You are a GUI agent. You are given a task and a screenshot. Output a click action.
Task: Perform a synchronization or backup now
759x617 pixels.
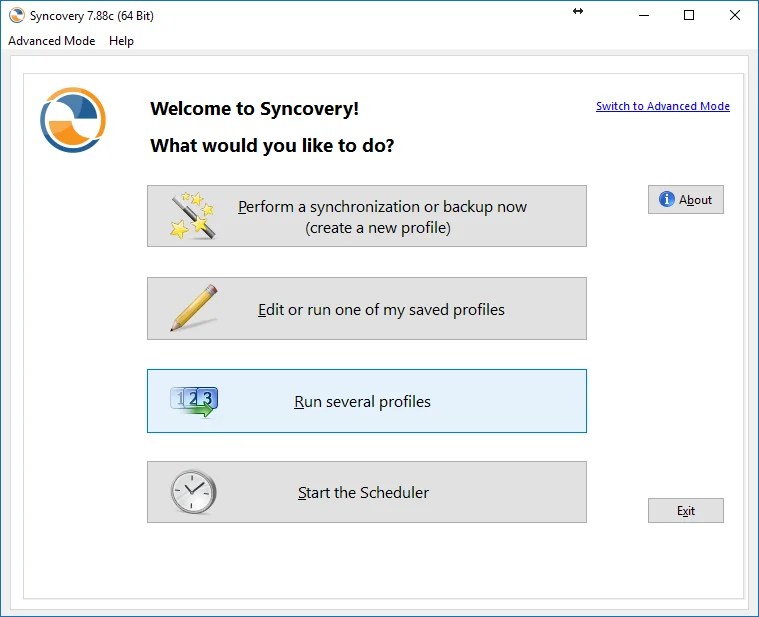[367, 216]
